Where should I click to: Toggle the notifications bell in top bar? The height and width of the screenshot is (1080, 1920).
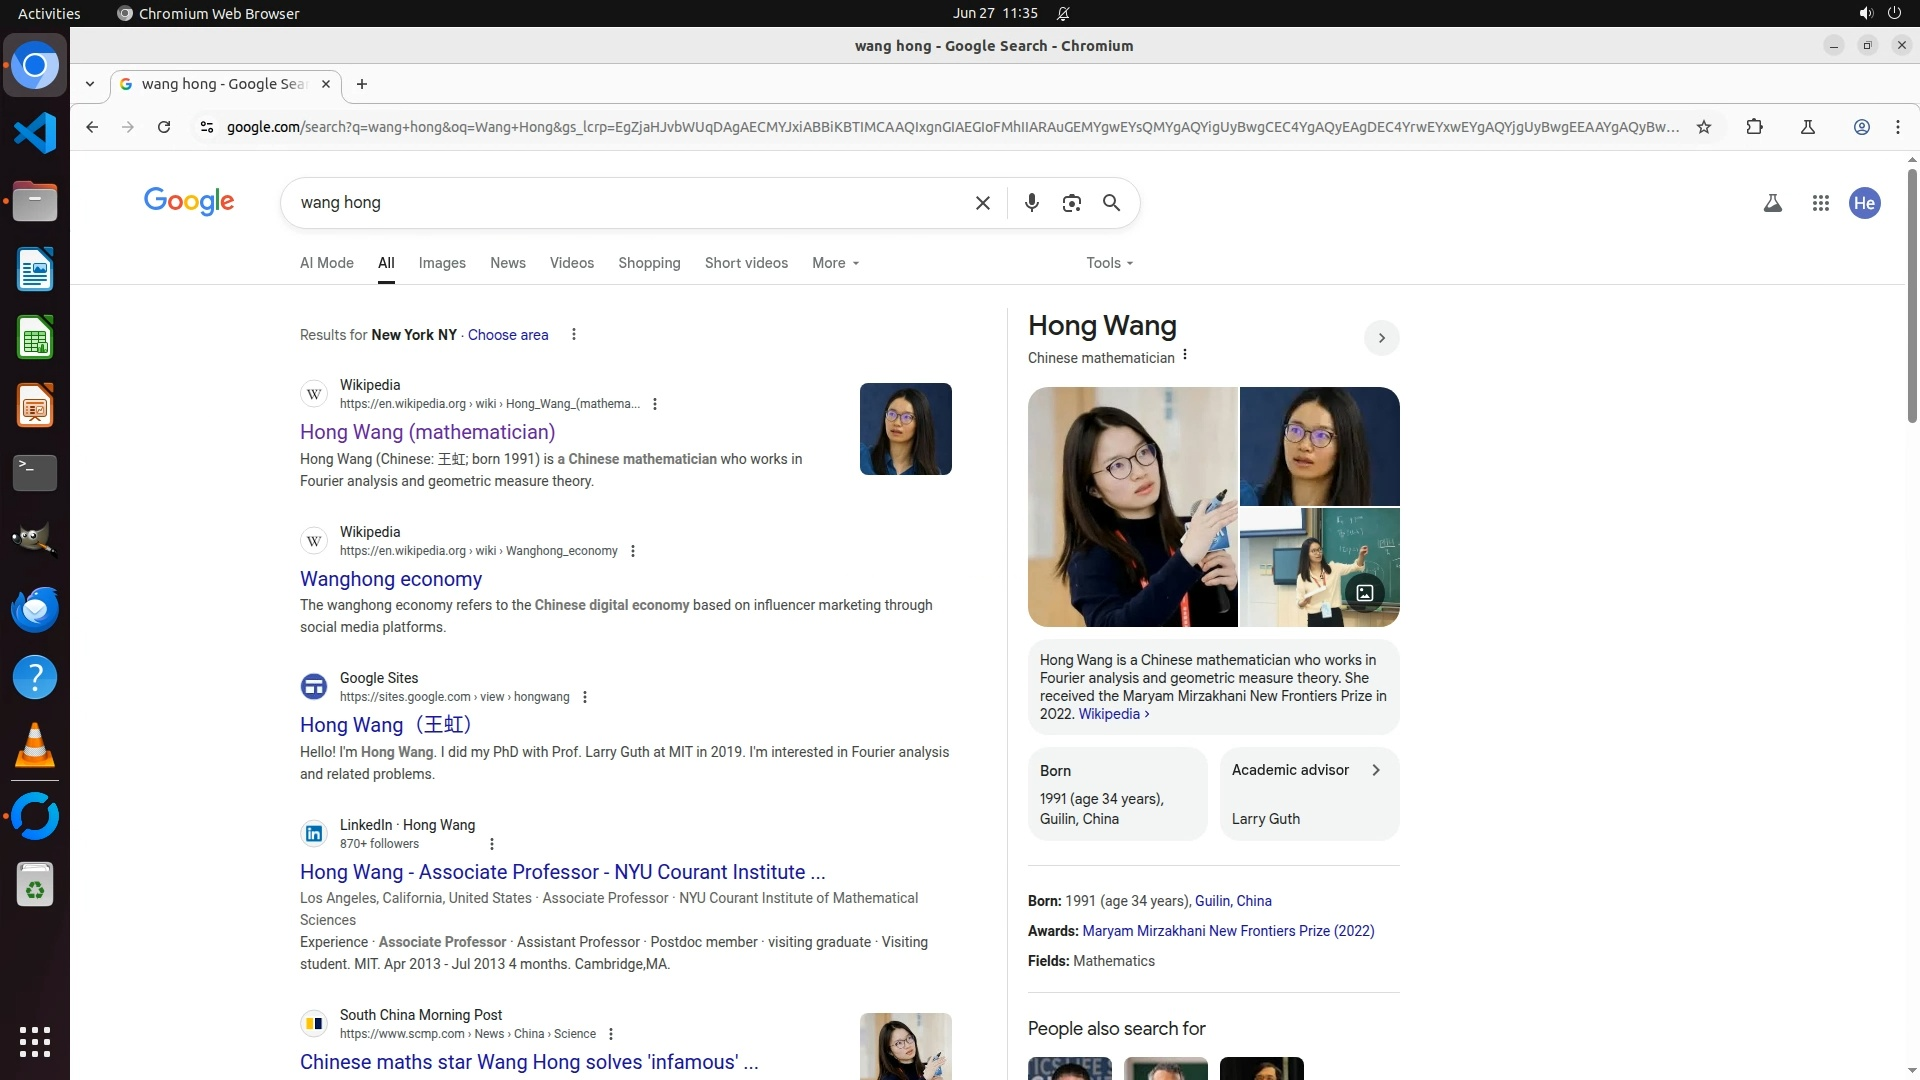[1063, 13]
